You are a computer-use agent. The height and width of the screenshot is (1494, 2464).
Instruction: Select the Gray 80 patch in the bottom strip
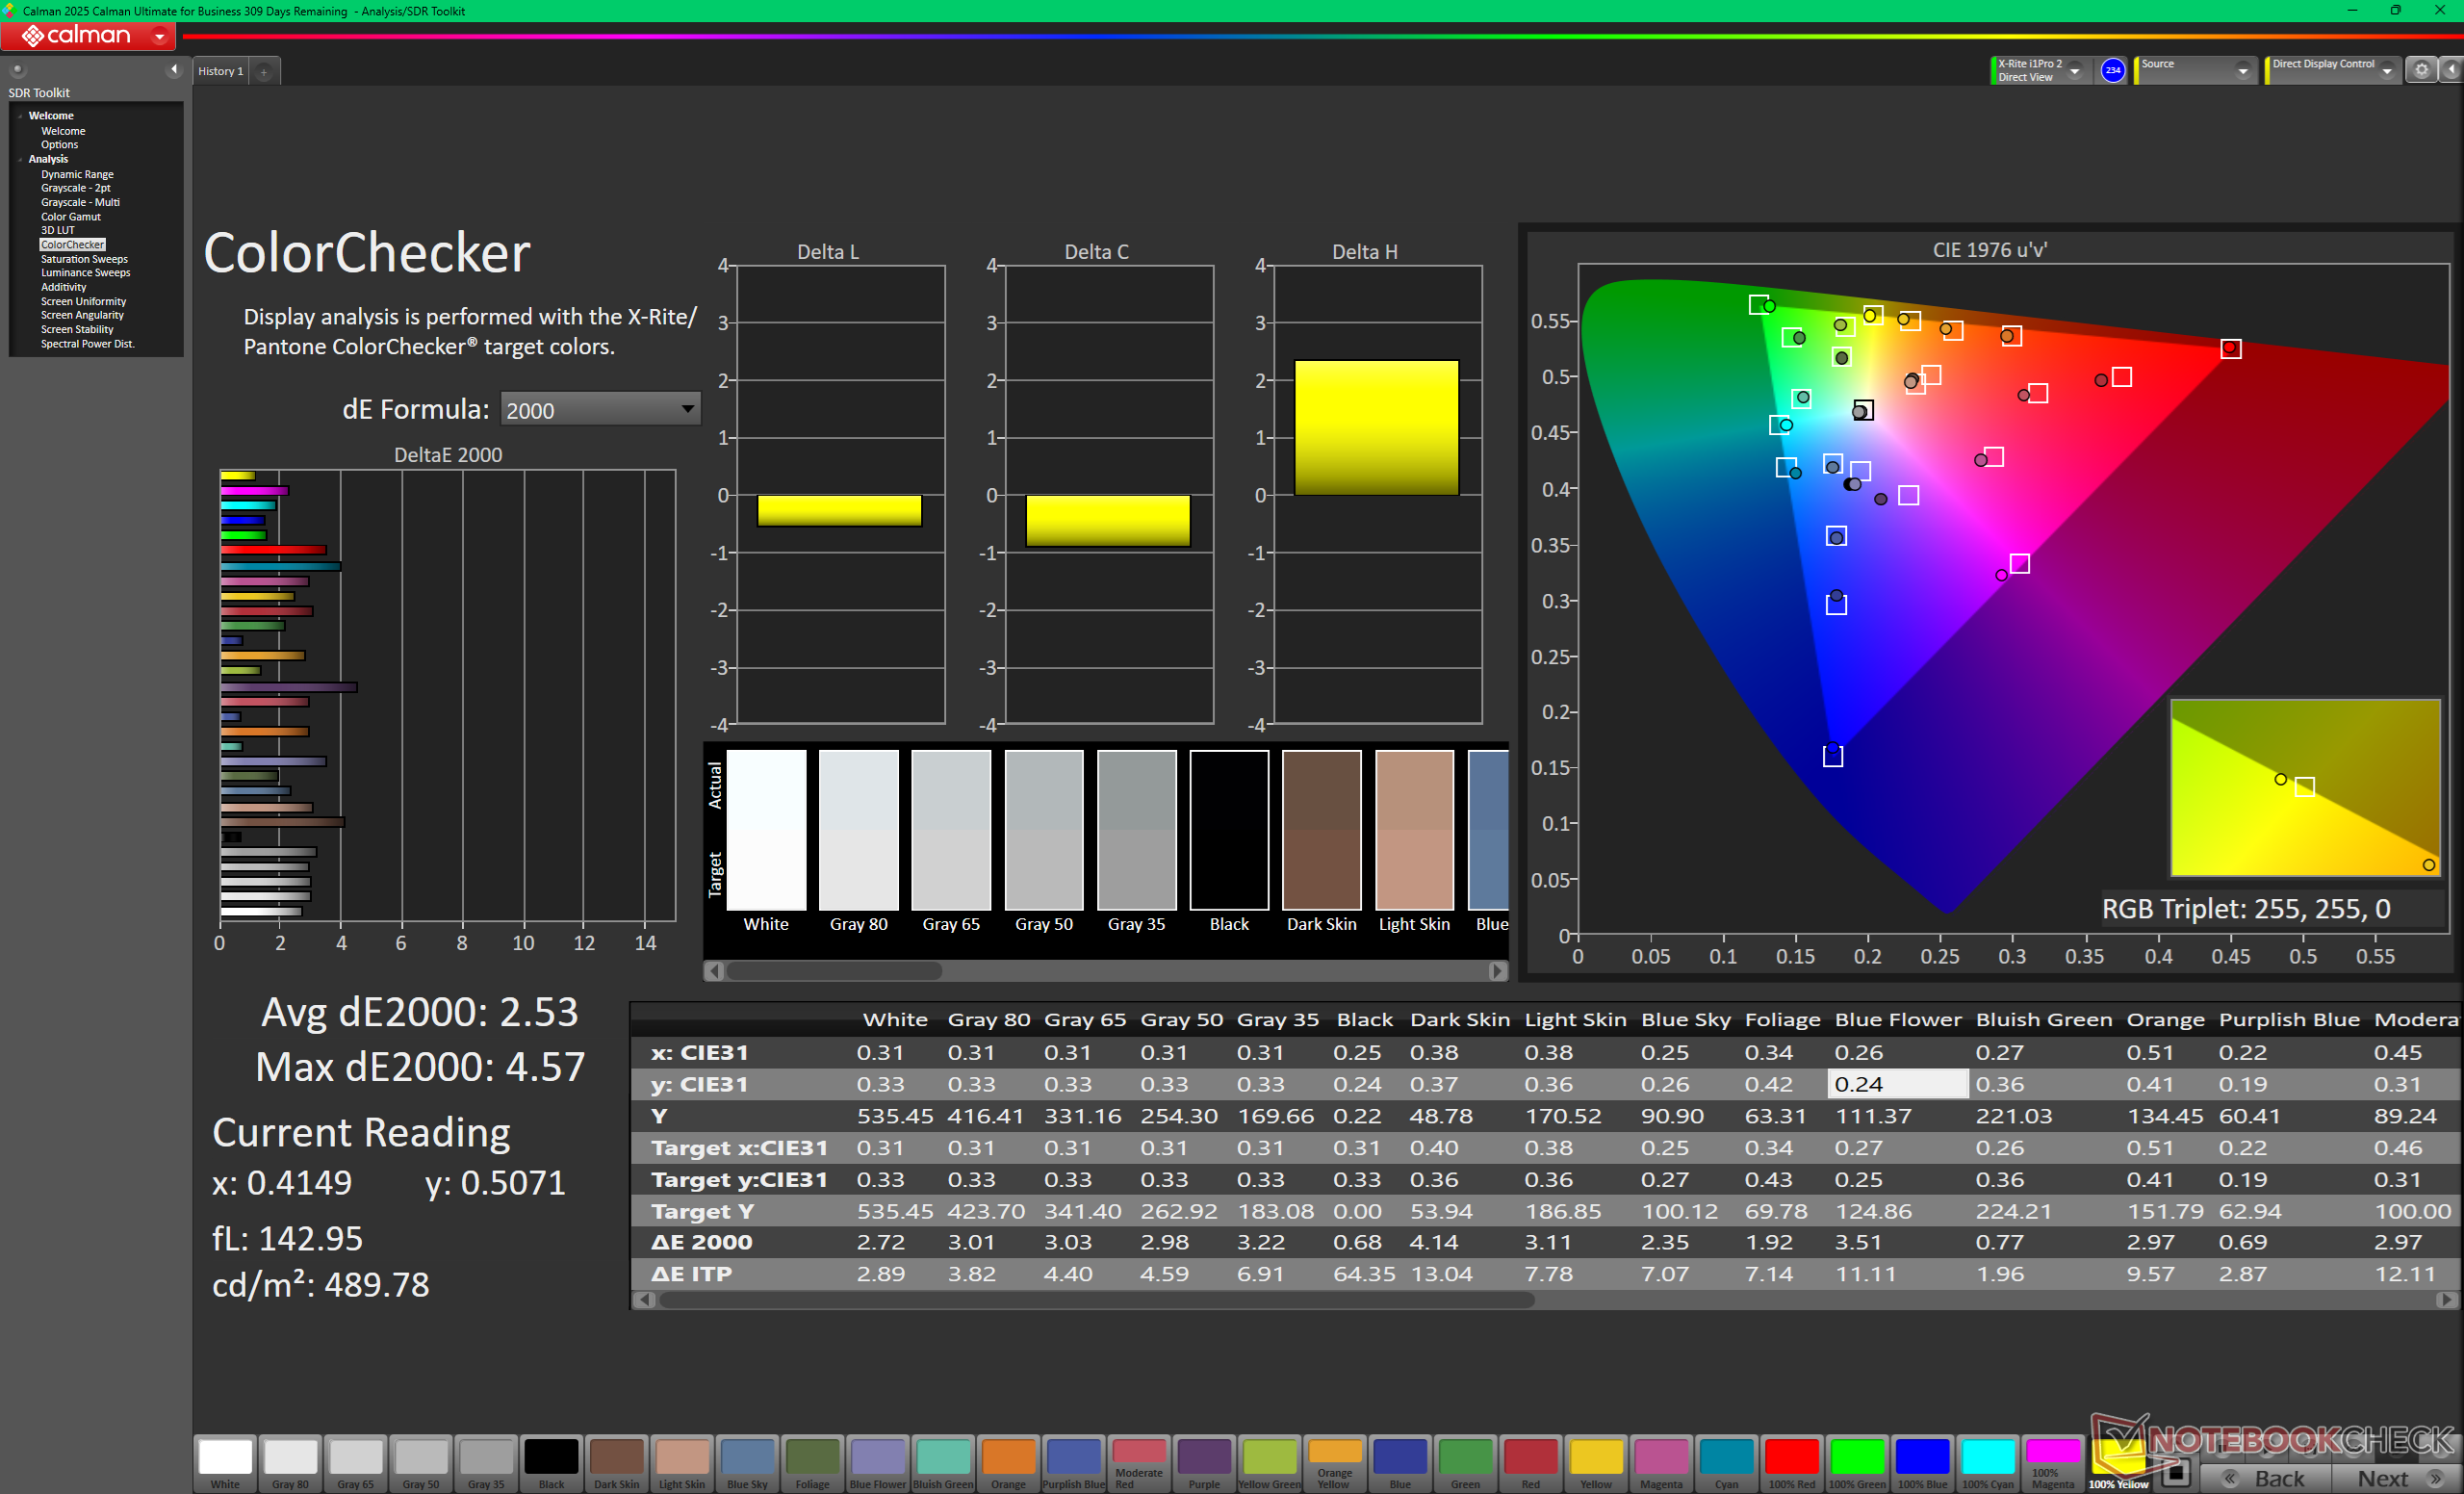pos(290,1464)
